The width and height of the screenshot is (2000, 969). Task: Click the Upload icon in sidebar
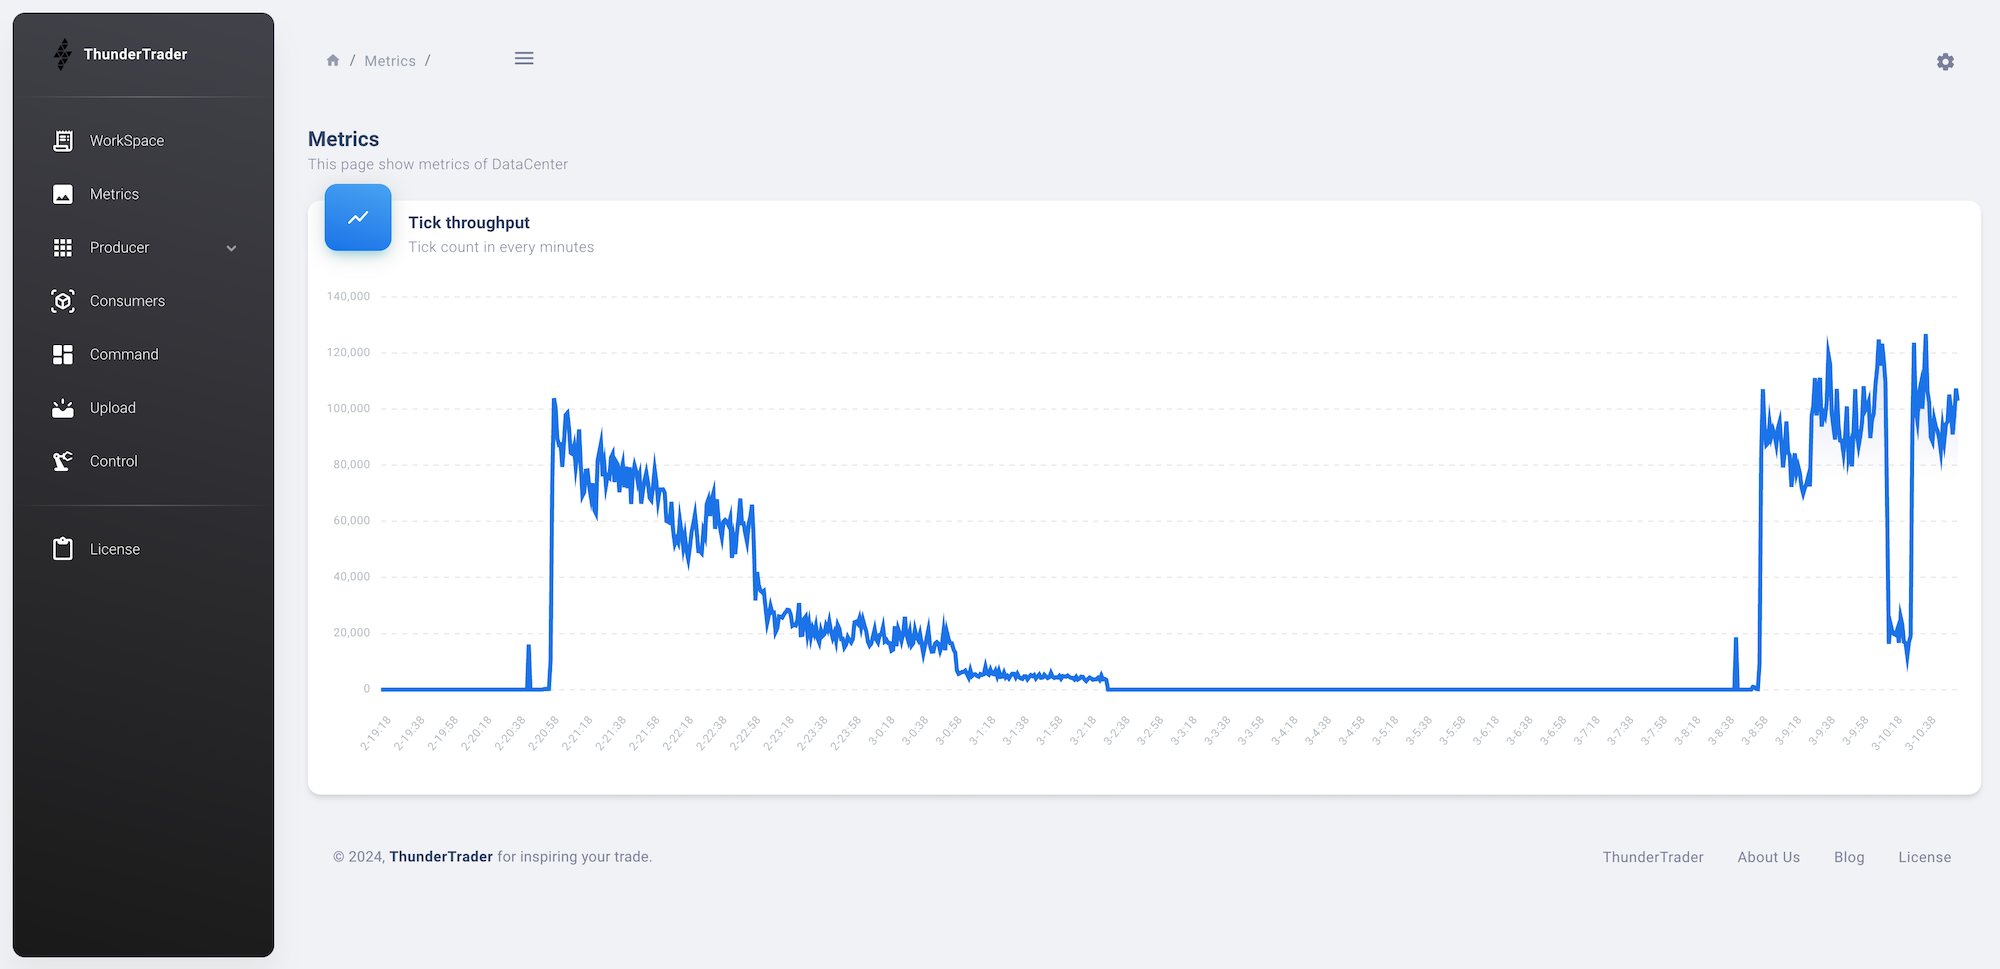point(63,408)
